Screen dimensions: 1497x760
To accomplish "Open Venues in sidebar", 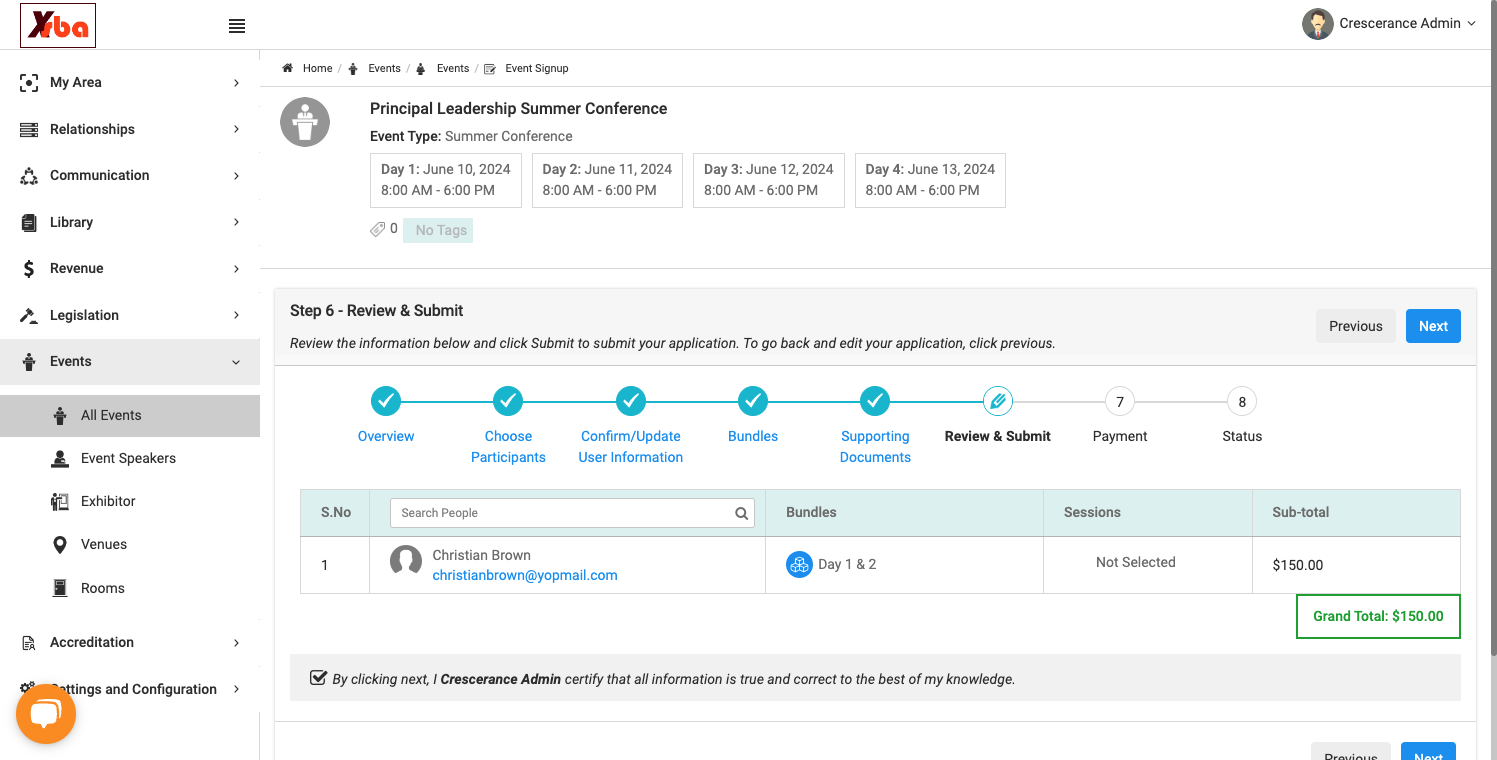I will tap(130, 544).
